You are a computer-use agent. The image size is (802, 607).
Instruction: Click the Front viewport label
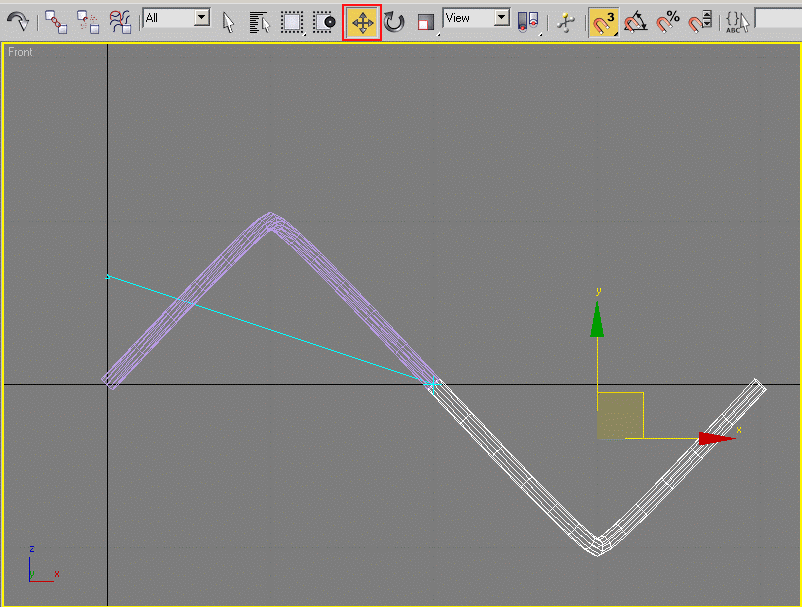click(20, 52)
